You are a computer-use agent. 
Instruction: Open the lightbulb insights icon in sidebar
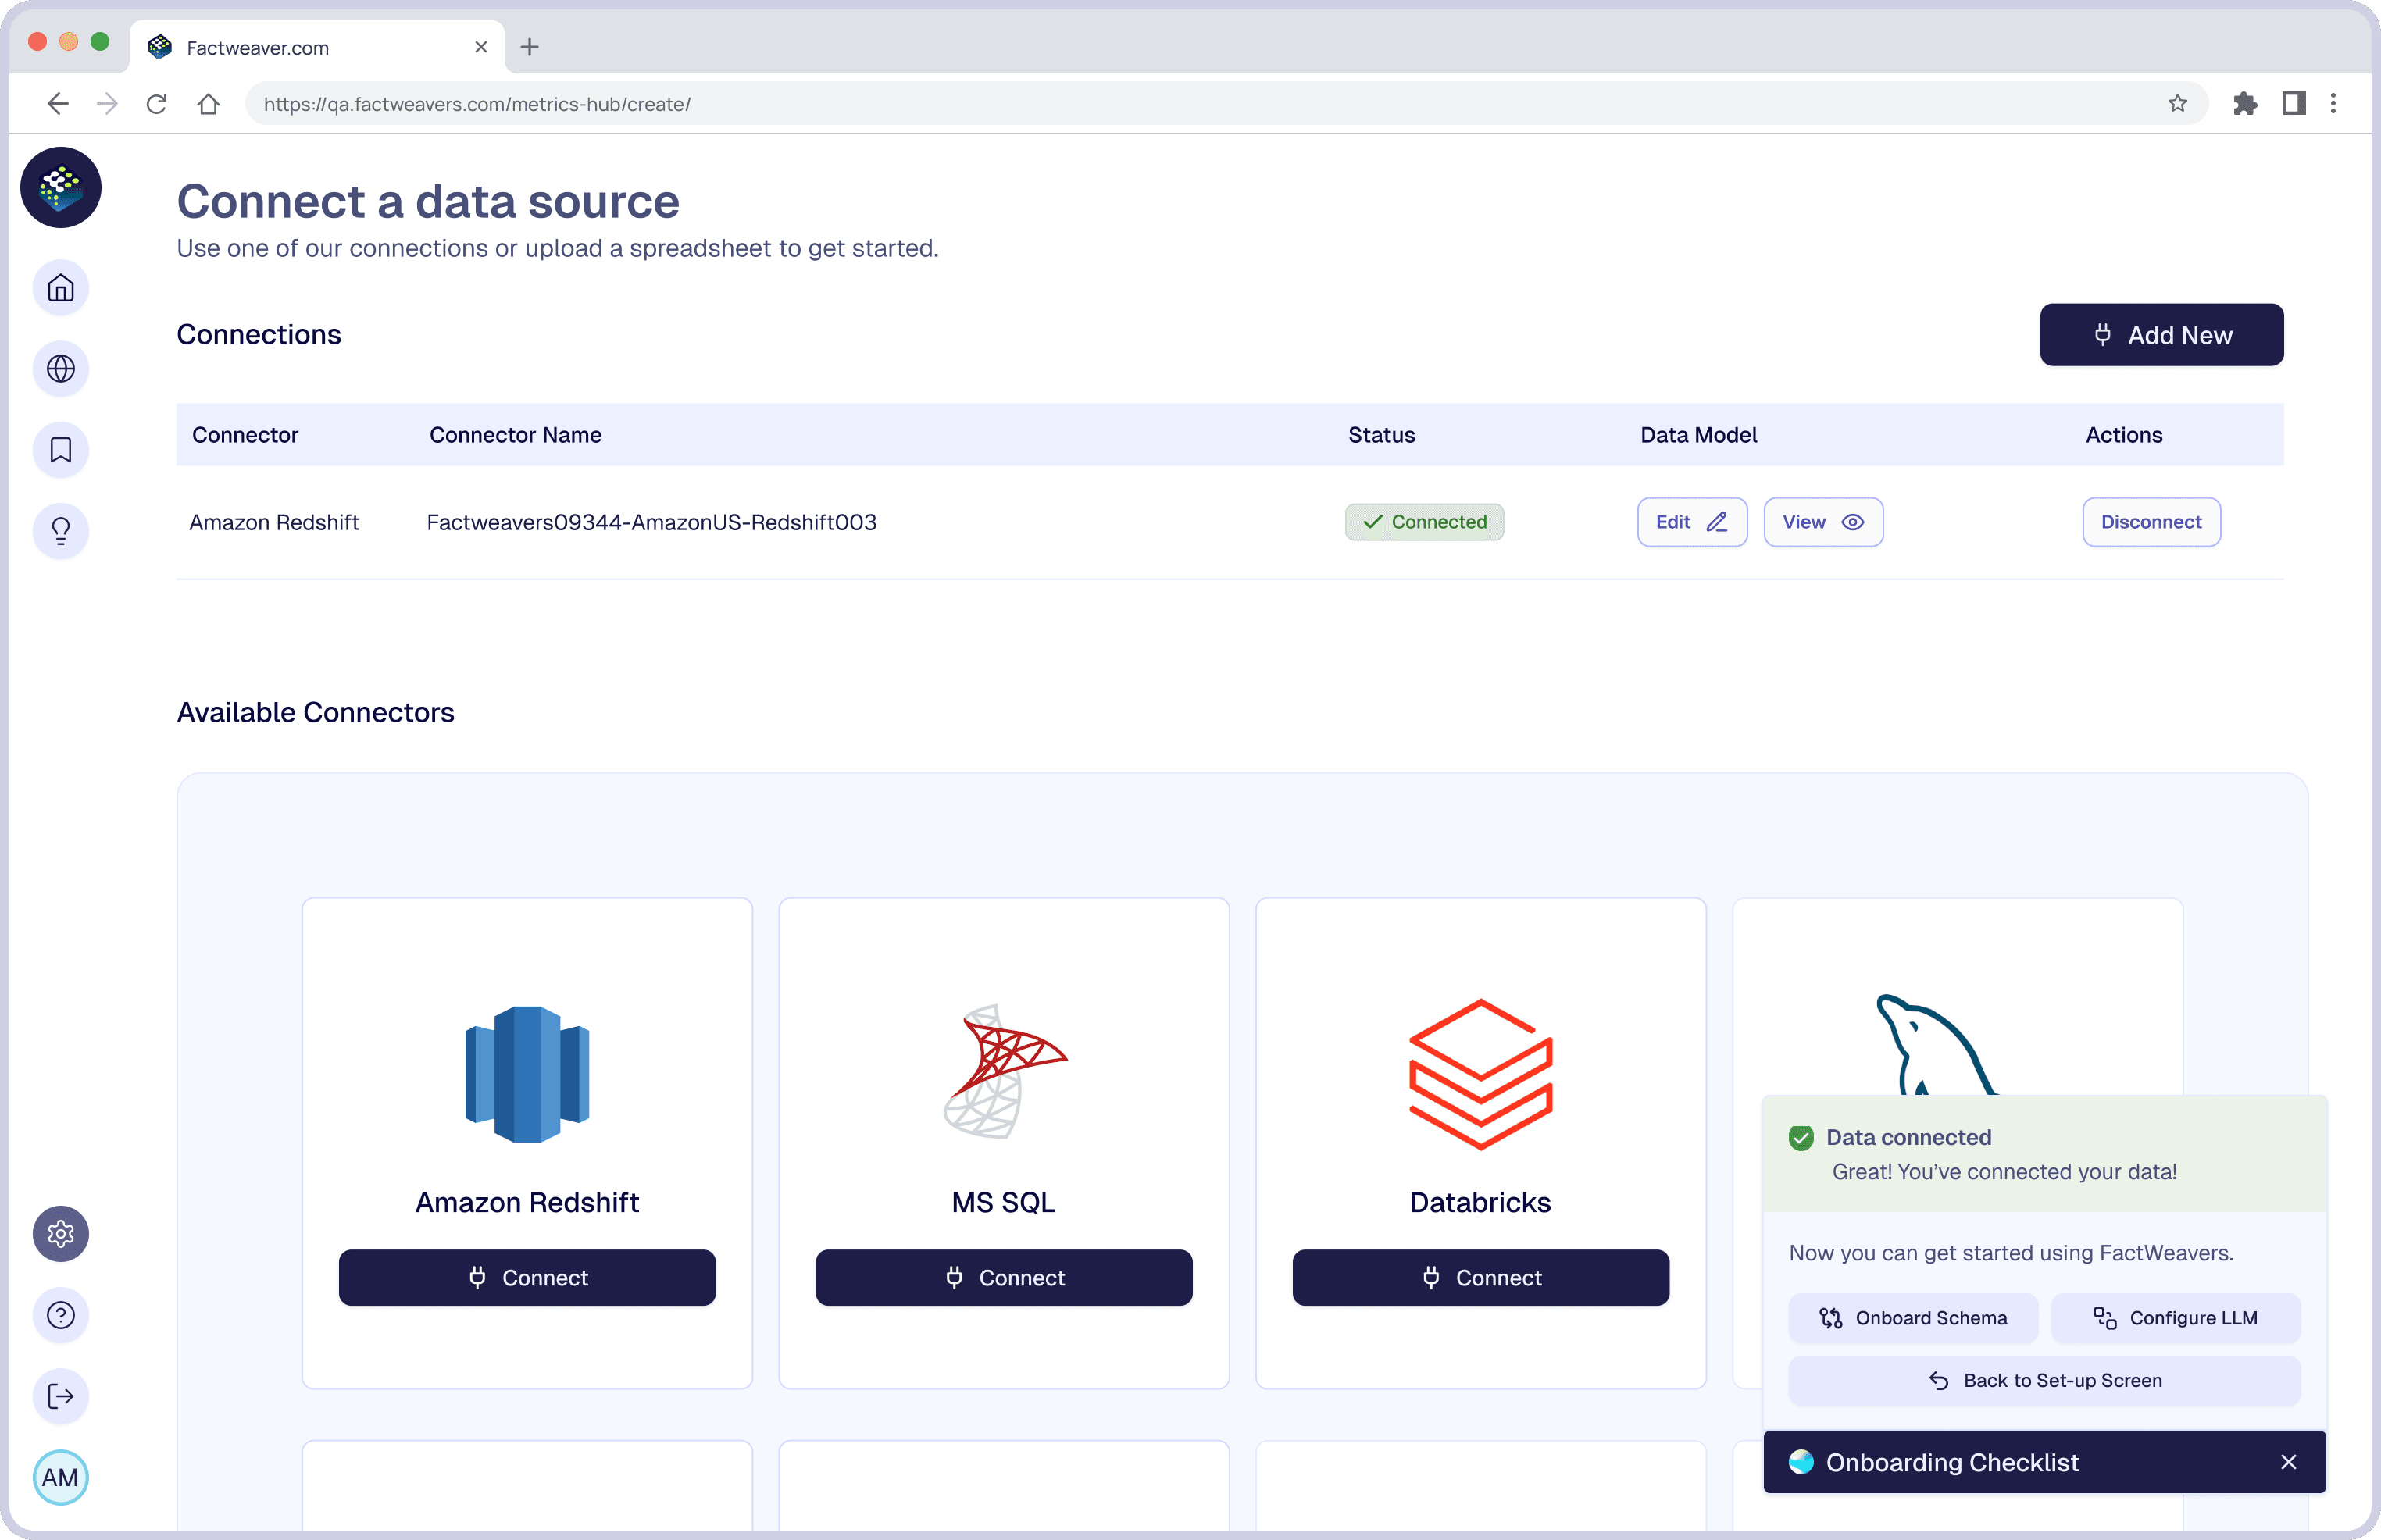pos(61,530)
